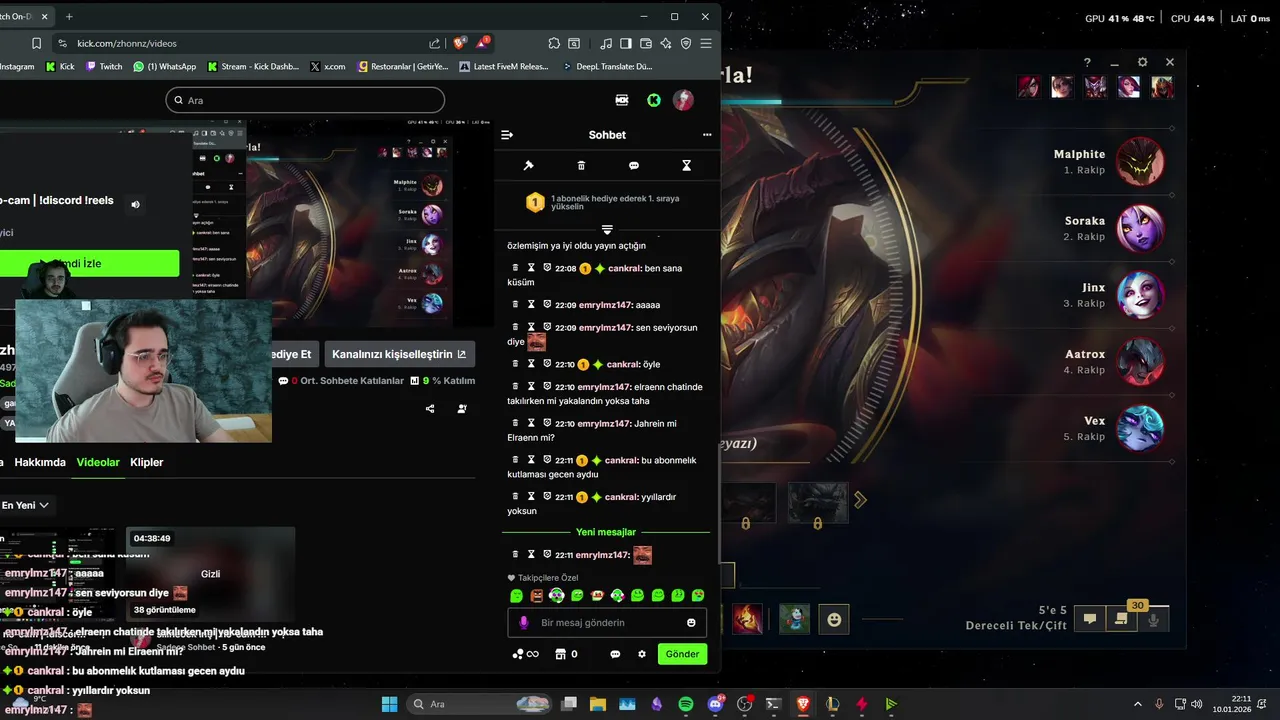Open the user profile avatar in Kick header
Screen dimensions: 1280x720
click(x=683, y=100)
